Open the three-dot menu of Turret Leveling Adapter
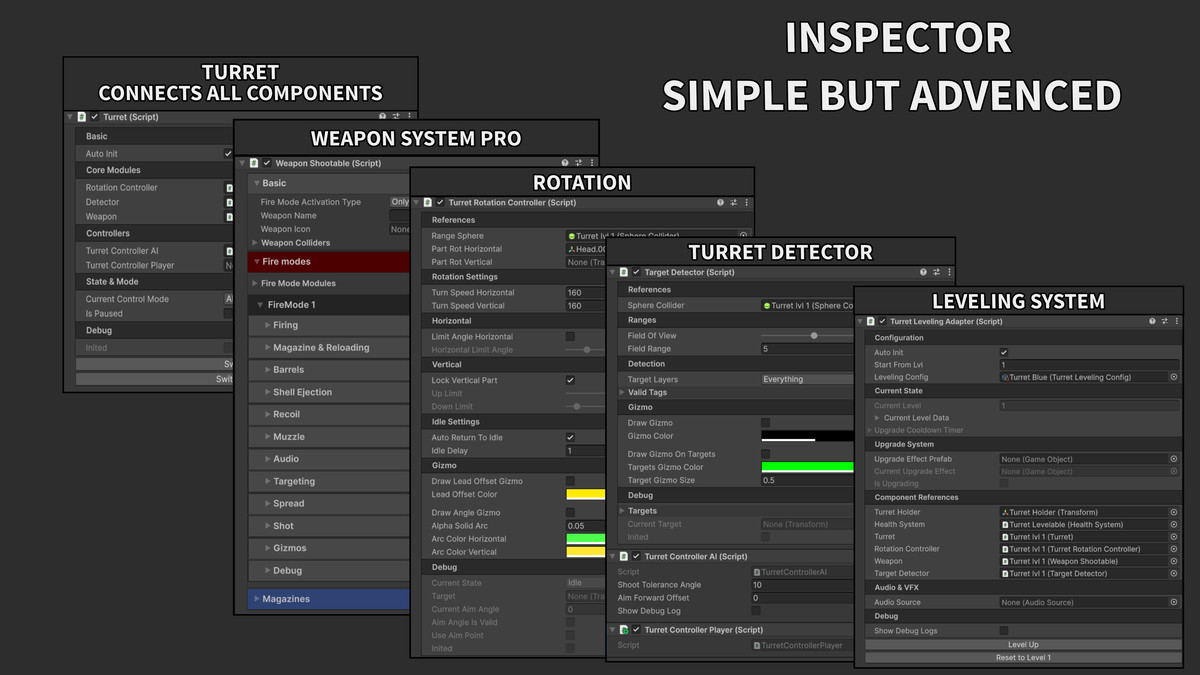 (x=1175, y=322)
